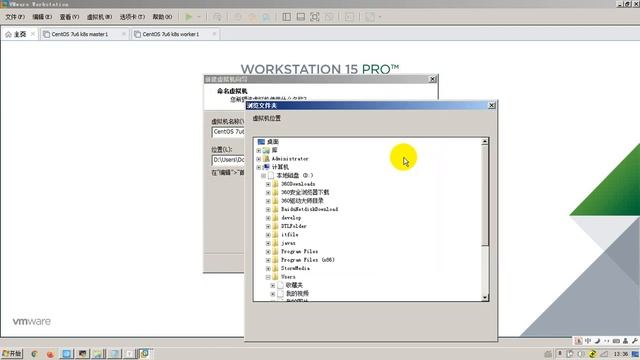Select the 我的视频 my videos folder

[x=297, y=294]
